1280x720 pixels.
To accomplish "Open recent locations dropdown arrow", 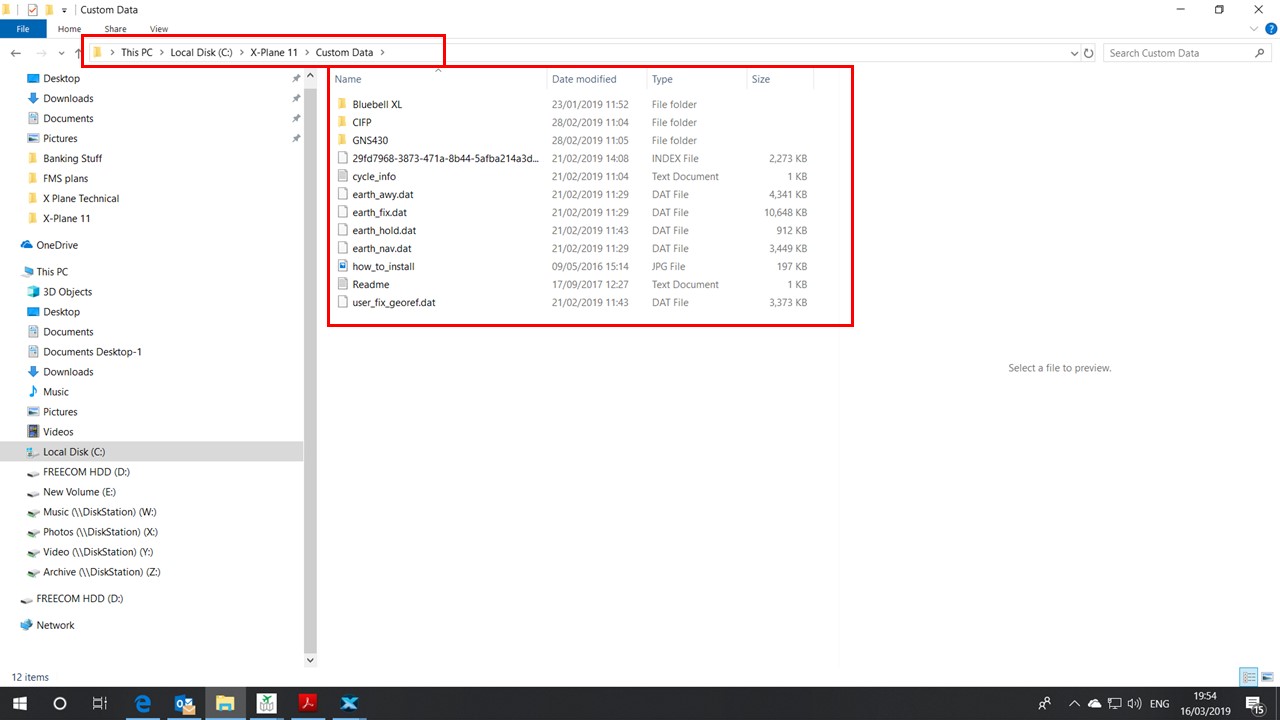I will tap(62, 53).
